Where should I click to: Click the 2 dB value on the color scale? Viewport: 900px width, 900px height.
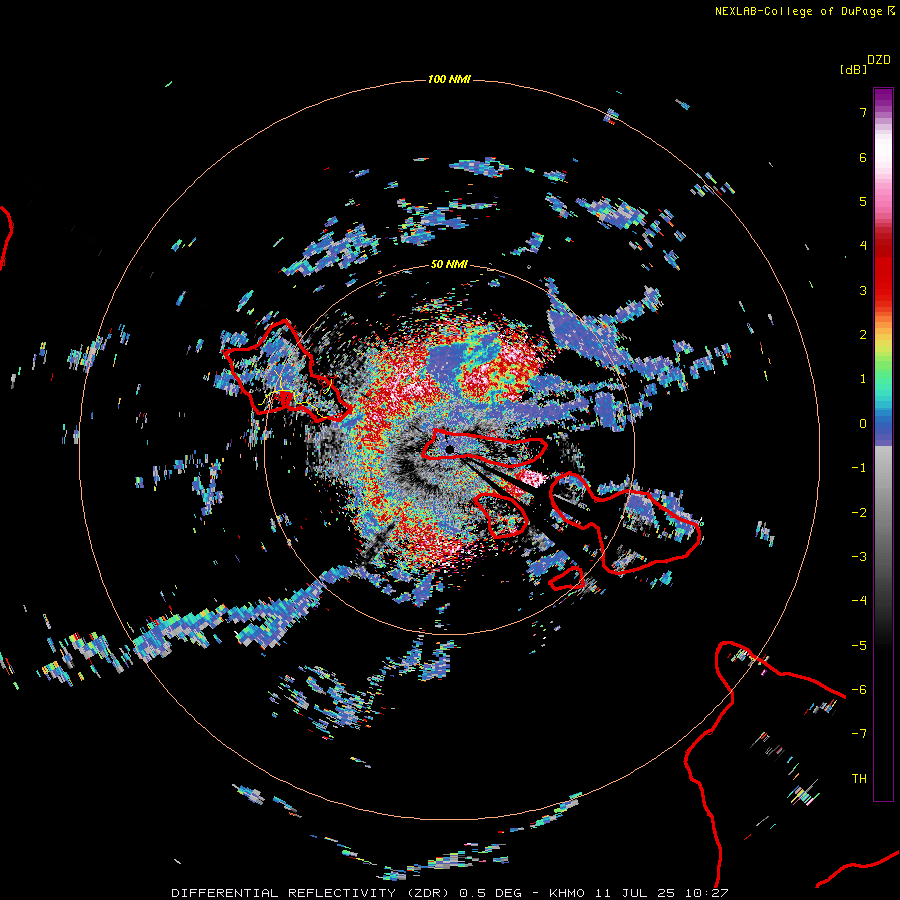coord(863,335)
